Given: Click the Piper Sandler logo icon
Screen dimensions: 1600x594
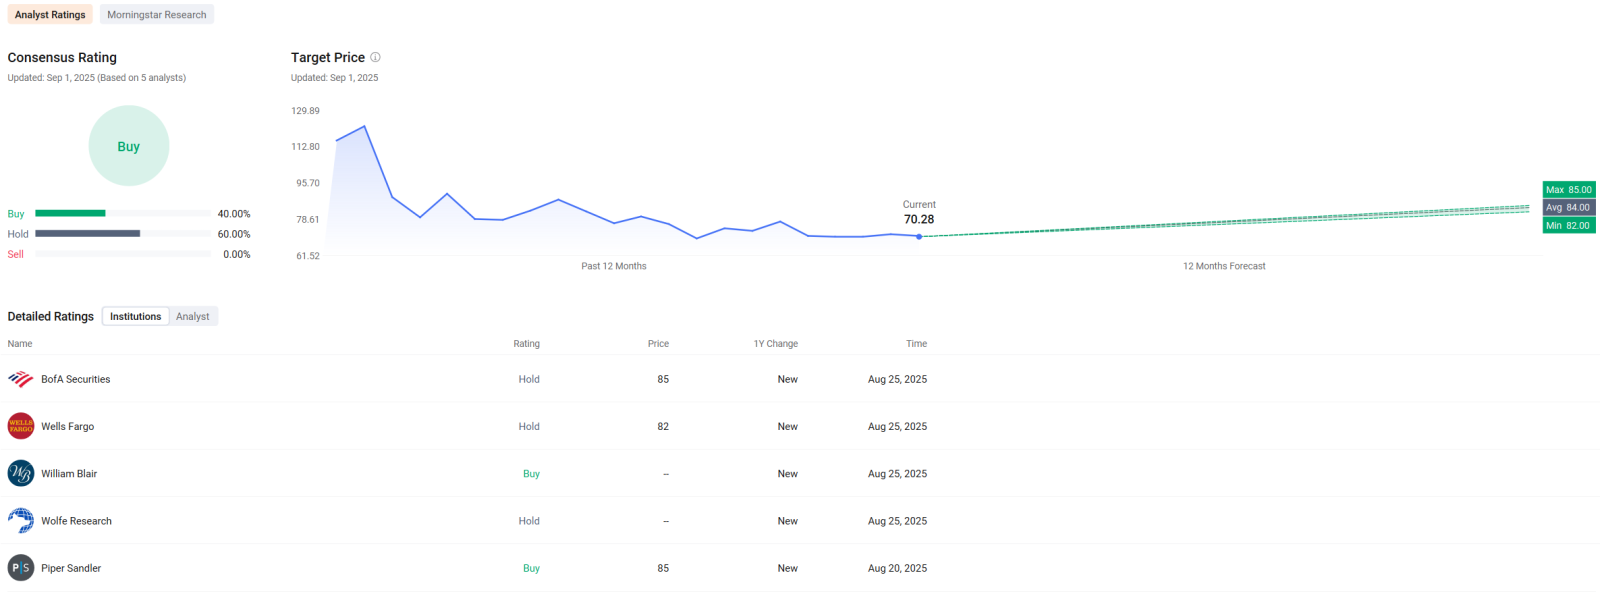Looking at the screenshot, I should click(21, 568).
